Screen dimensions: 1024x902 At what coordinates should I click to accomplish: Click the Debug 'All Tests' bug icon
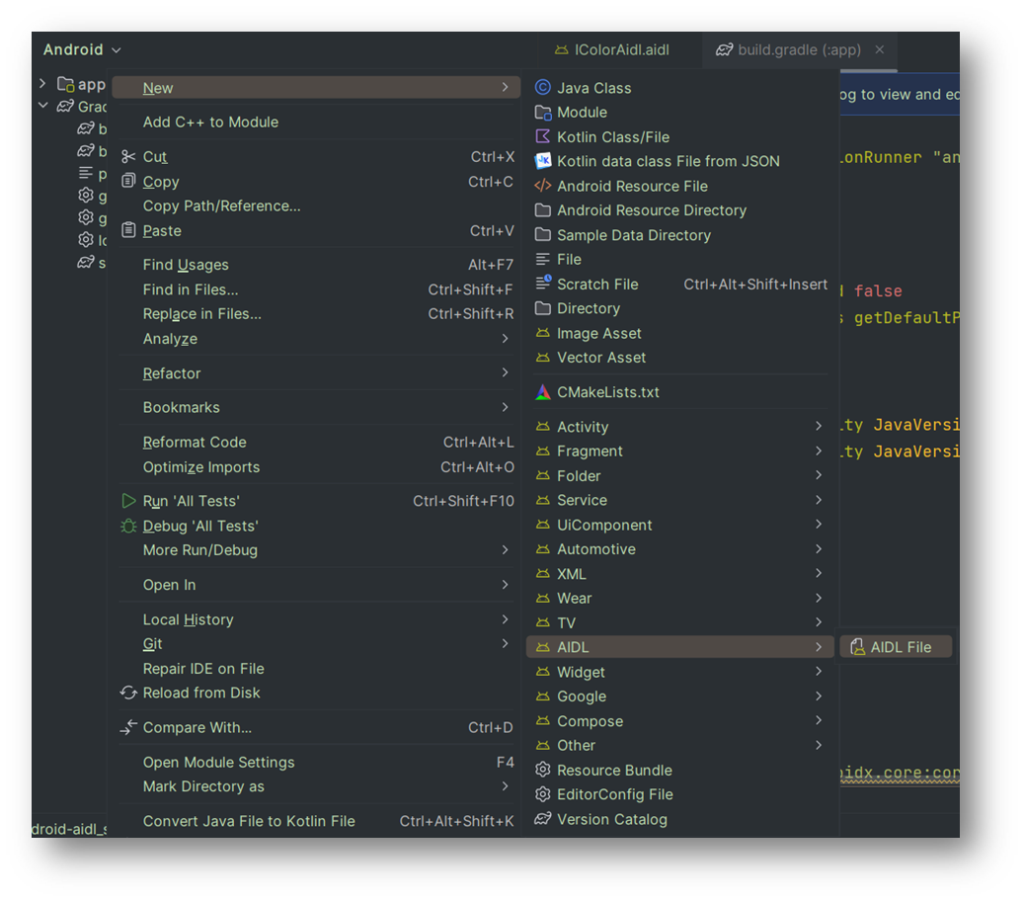pyautogui.click(x=128, y=526)
